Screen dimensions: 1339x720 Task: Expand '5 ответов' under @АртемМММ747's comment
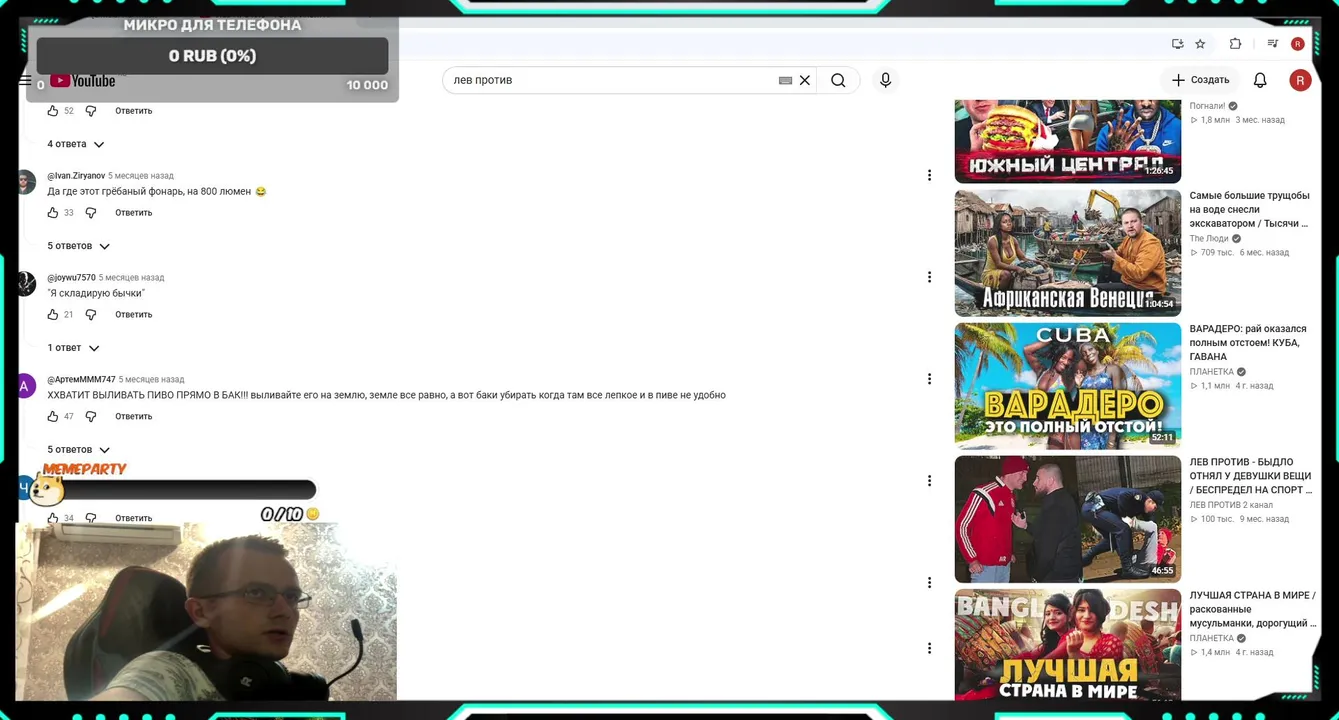point(78,450)
